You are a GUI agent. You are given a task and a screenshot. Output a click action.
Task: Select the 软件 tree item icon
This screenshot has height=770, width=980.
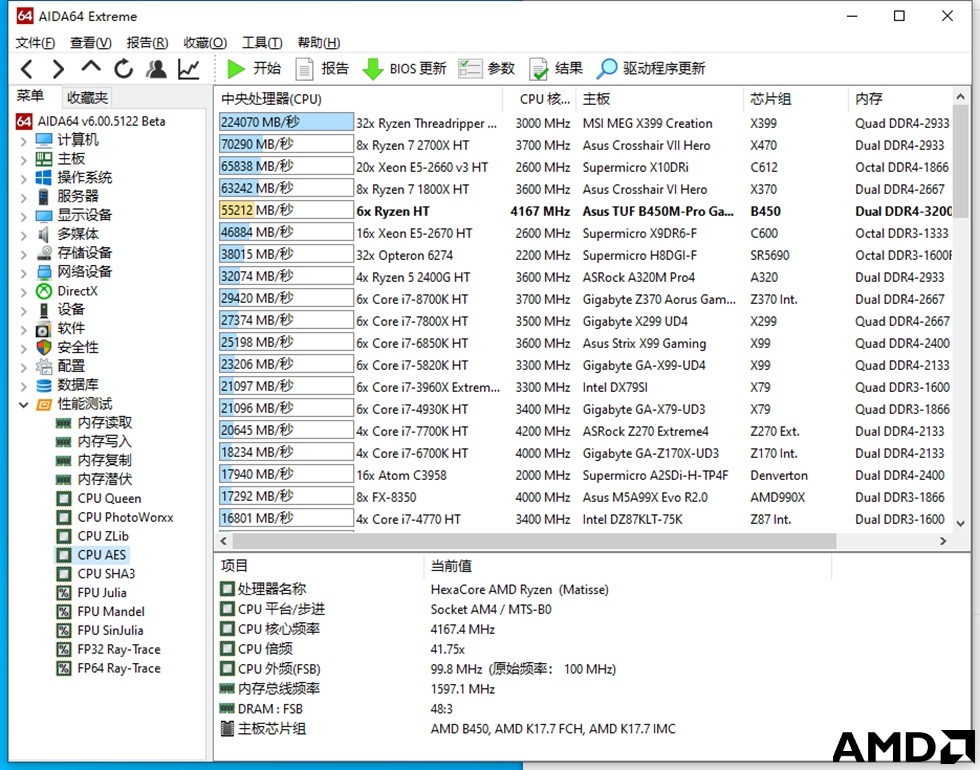point(44,329)
